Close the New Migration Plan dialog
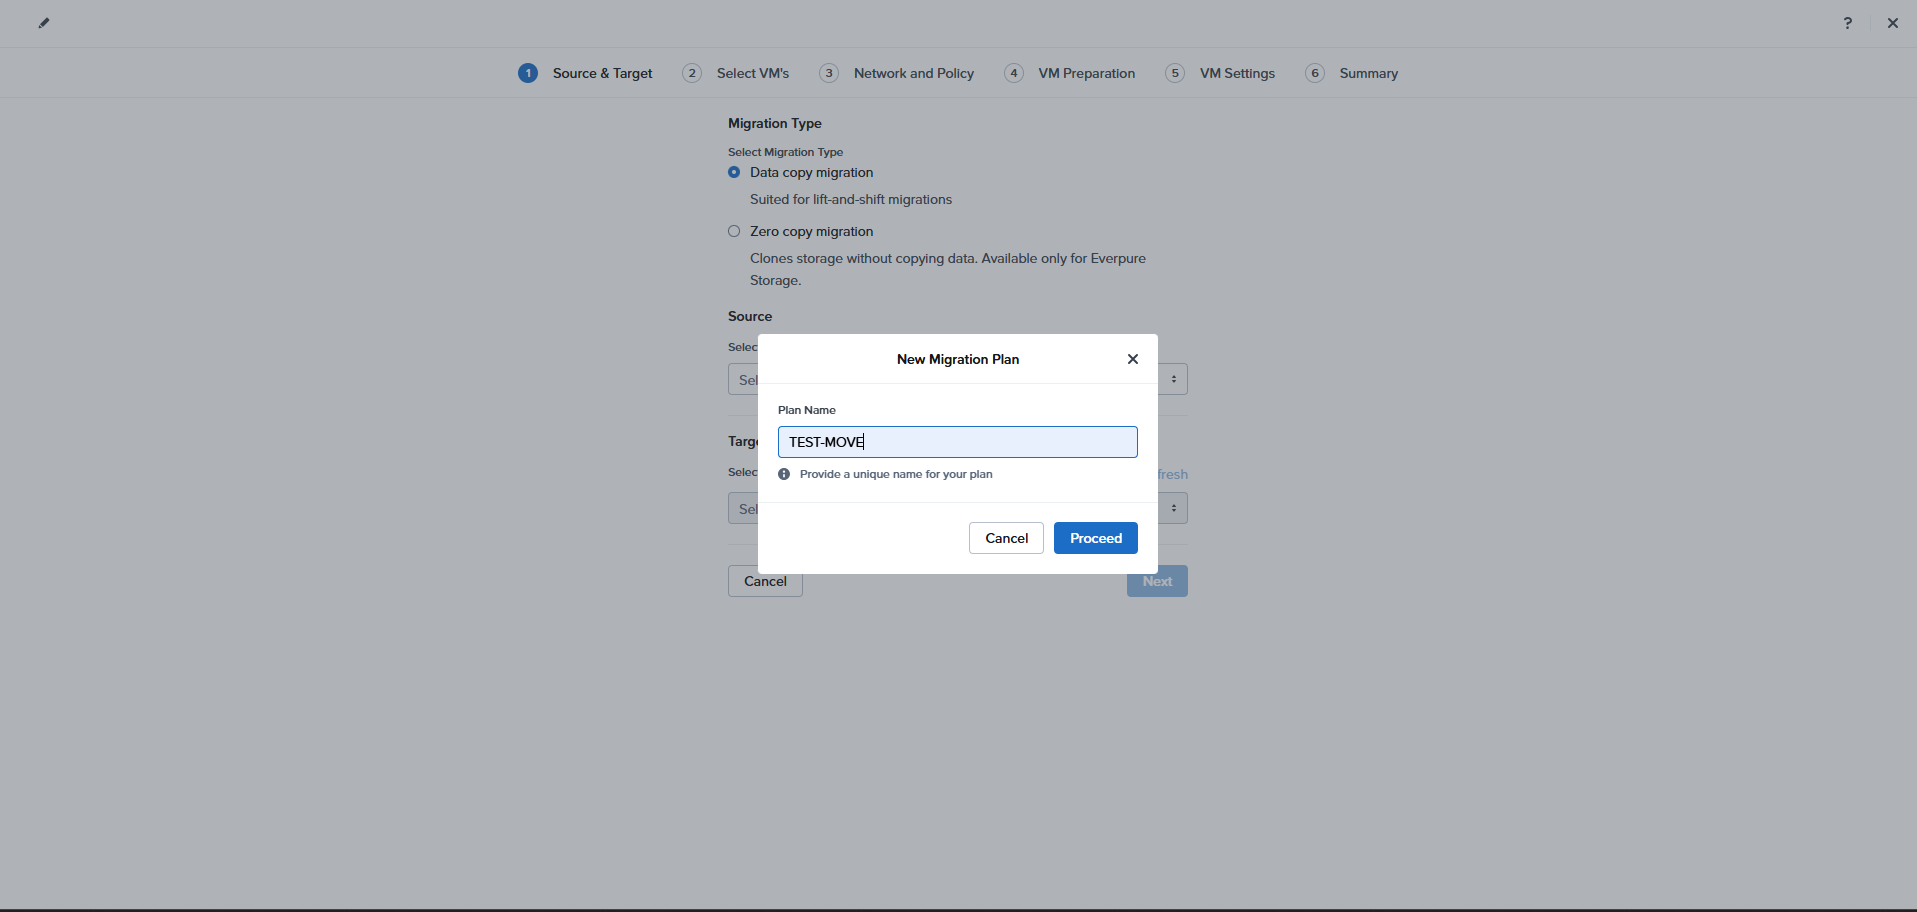The width and height of the screenshot is (1917, 912). pyautogui.click(x=1133, y=359)
